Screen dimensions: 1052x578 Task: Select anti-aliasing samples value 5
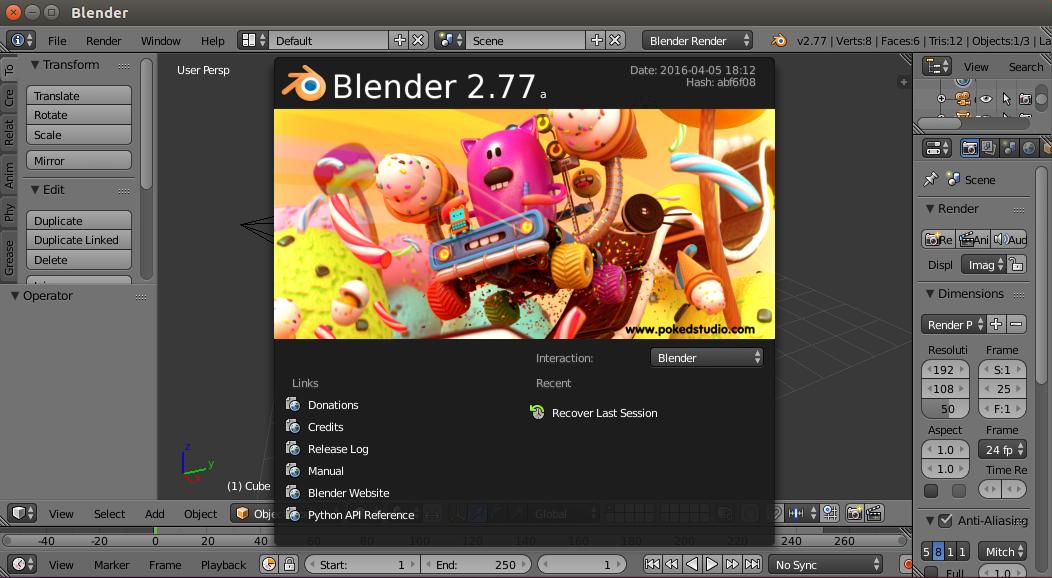coord(927,552)
